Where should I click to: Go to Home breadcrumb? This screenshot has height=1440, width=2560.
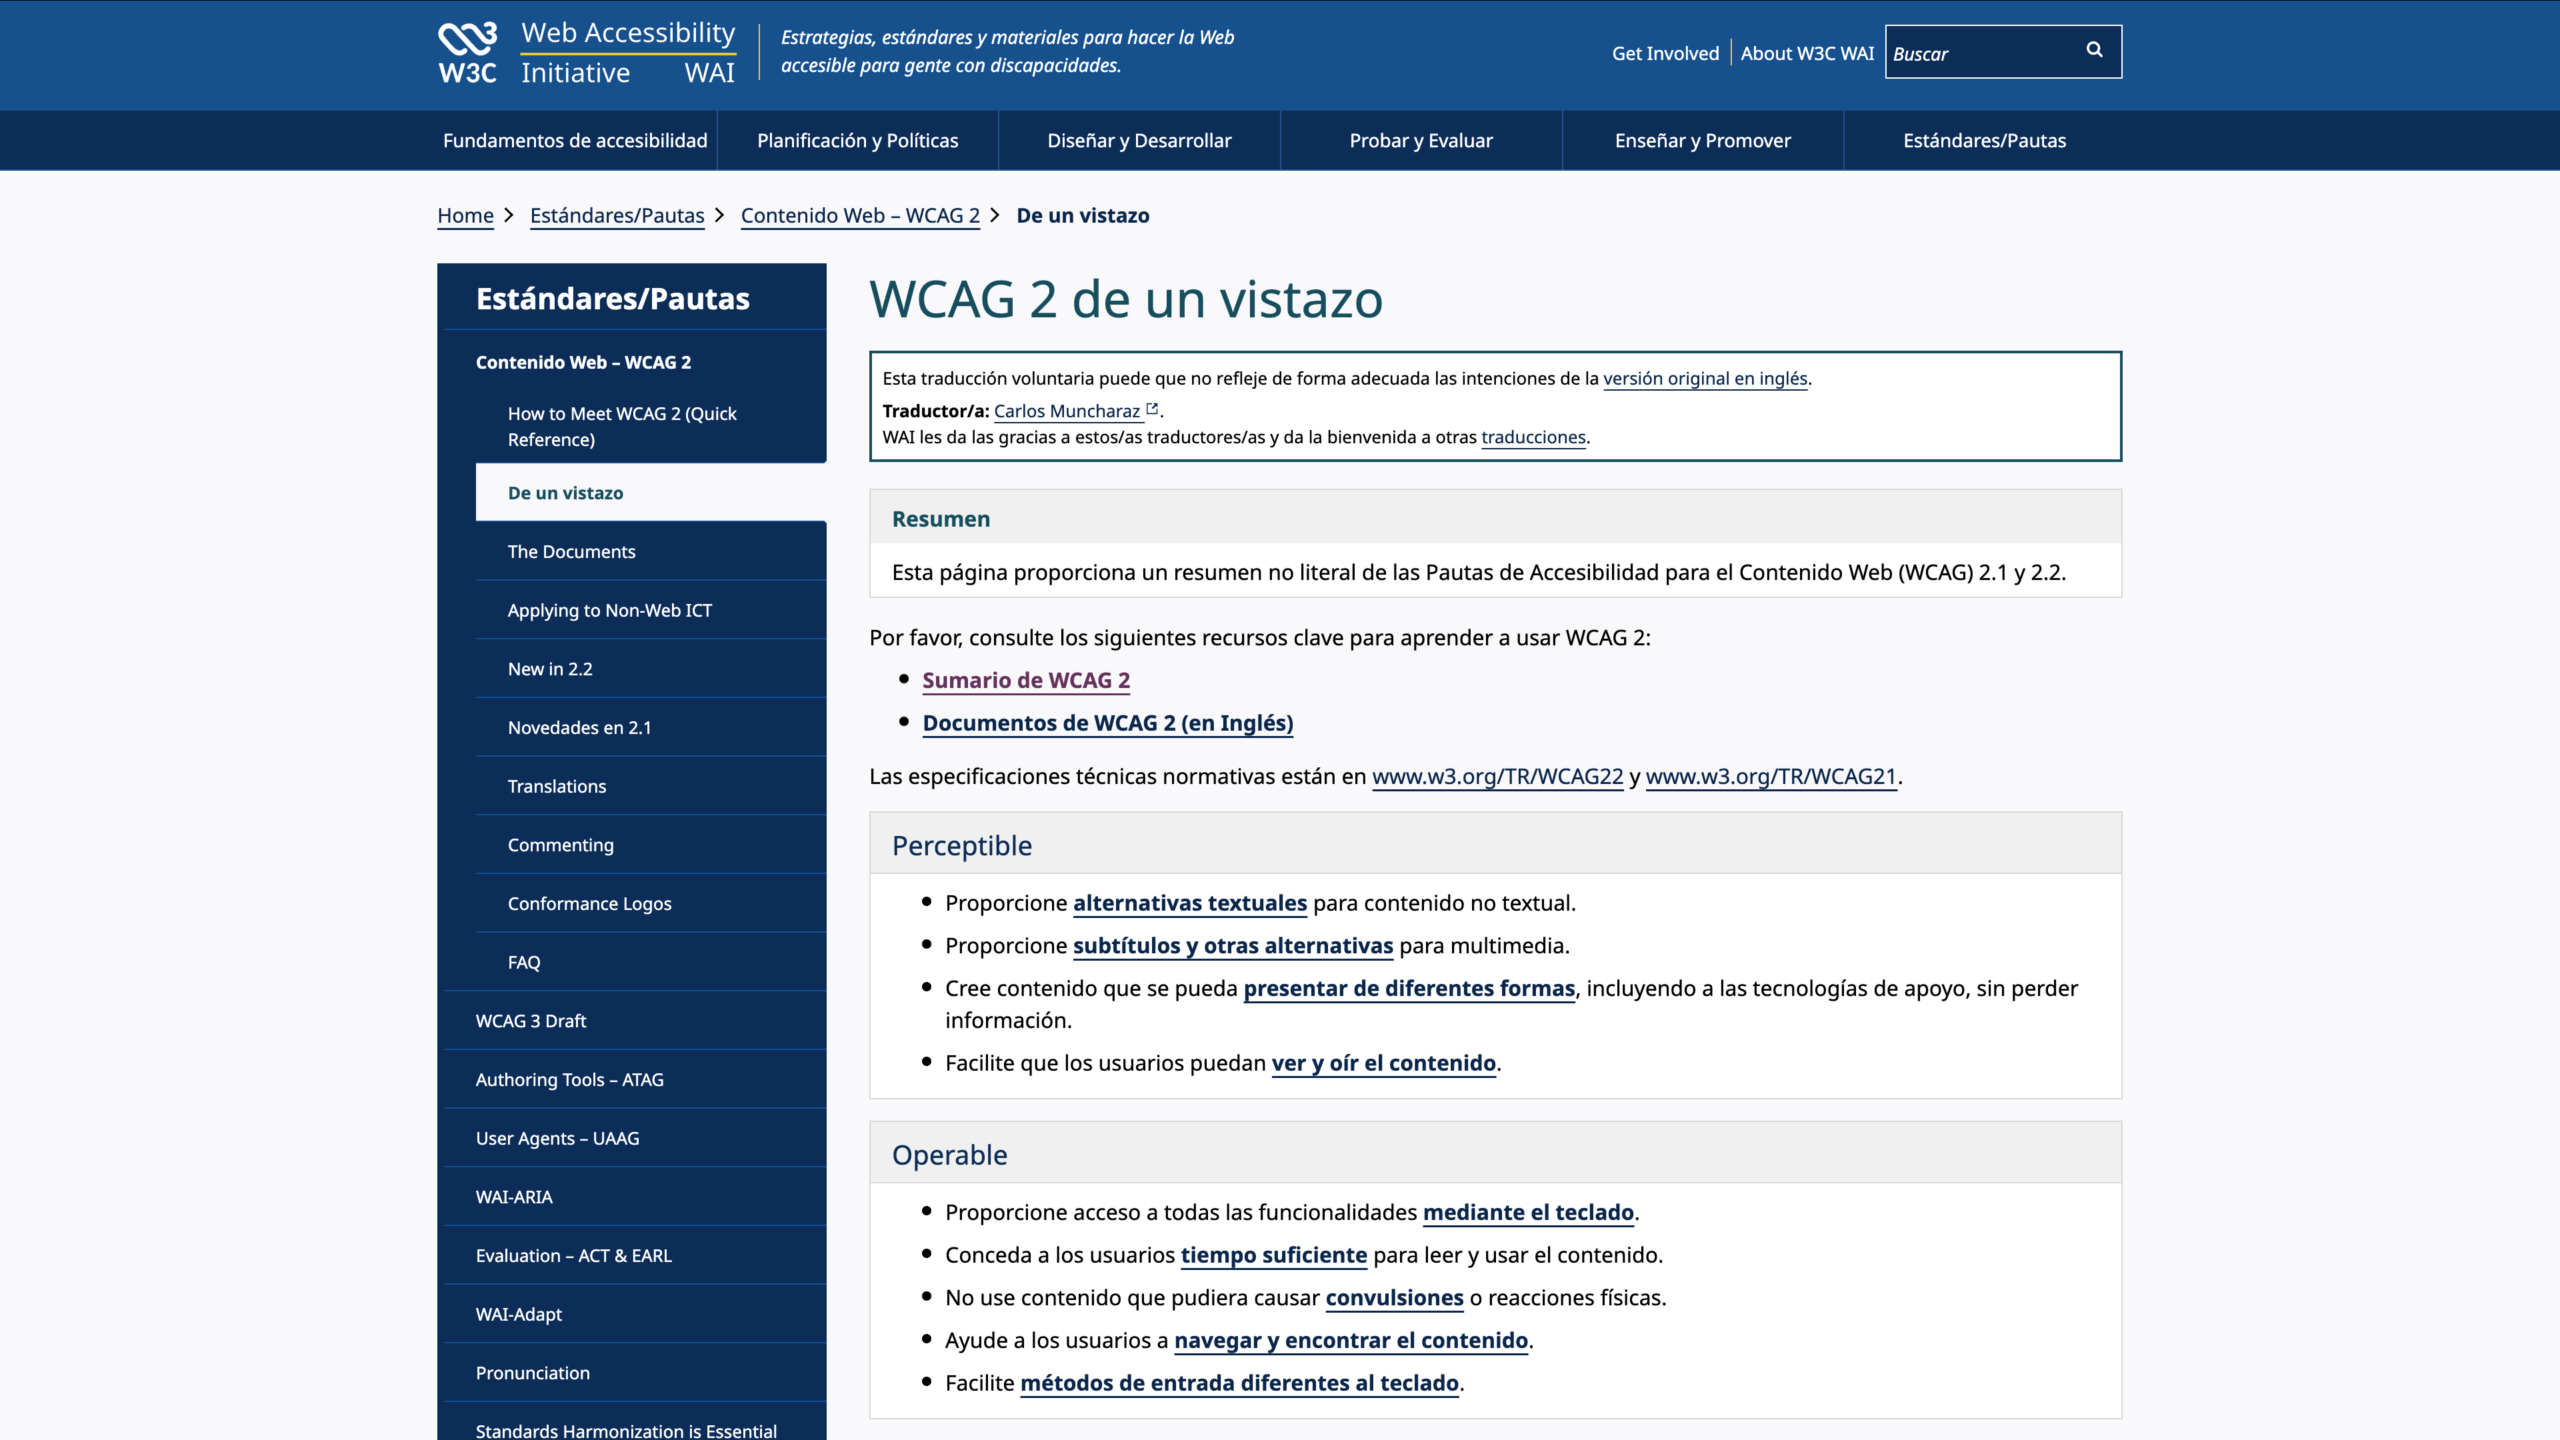[465, 215]
